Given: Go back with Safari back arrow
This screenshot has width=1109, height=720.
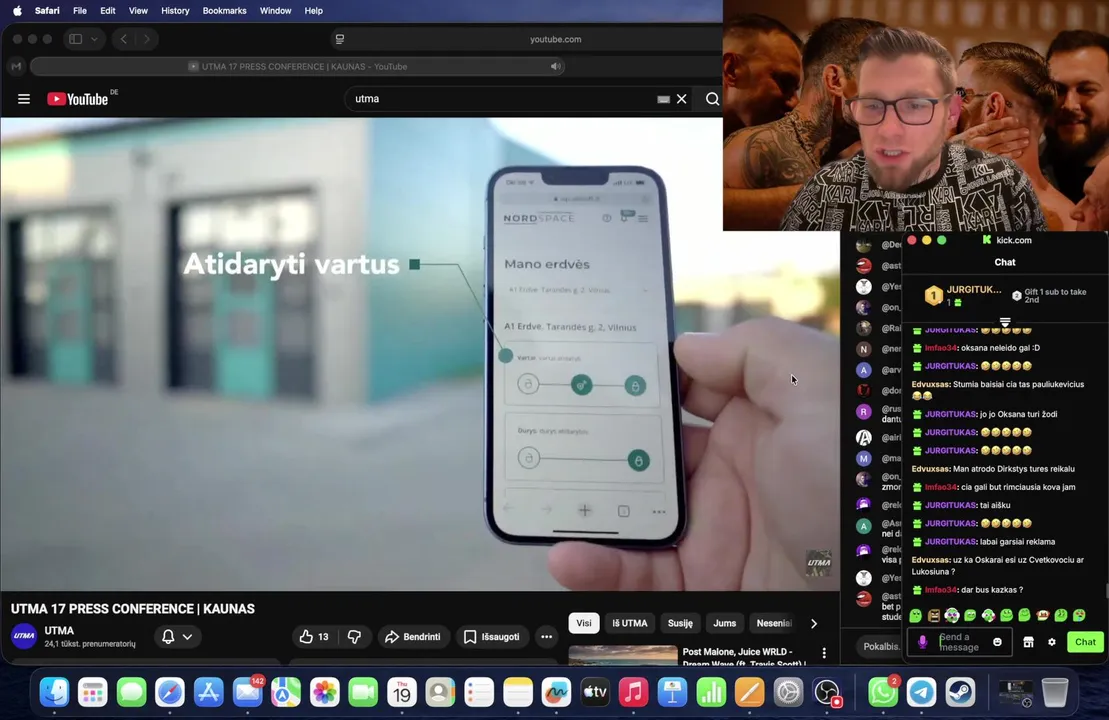Looking at the screenshot, I should (124, 39).
